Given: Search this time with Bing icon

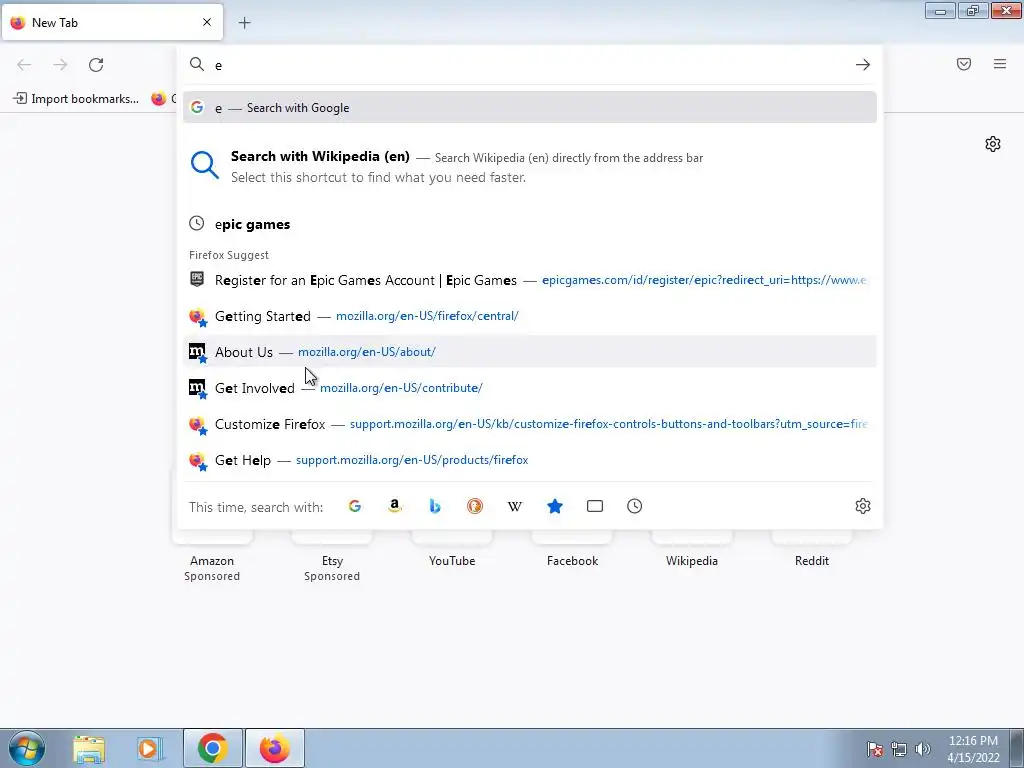Looking at the screenshot, I should (x=435, y=506).
